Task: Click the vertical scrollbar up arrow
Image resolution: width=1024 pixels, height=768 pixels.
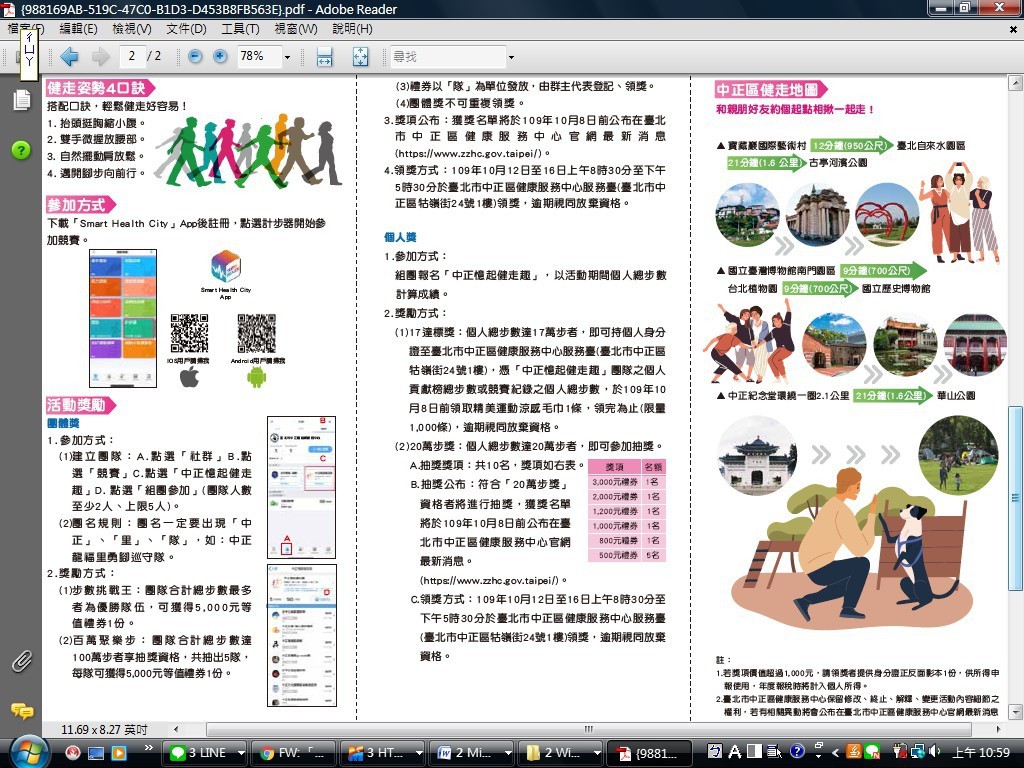Action: (x=1015, y=83)
